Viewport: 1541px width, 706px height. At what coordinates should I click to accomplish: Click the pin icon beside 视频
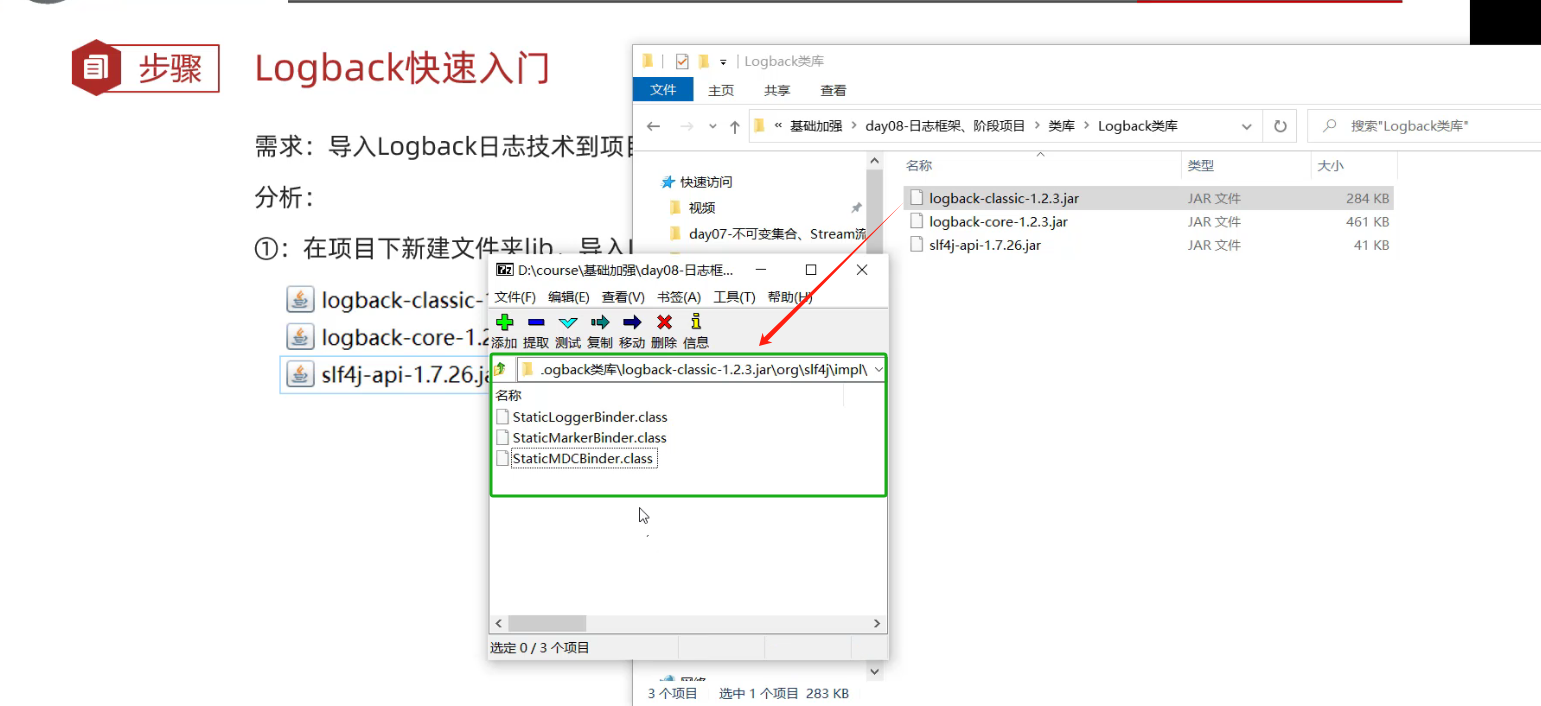pyautogui.click(x=856, y=208)
